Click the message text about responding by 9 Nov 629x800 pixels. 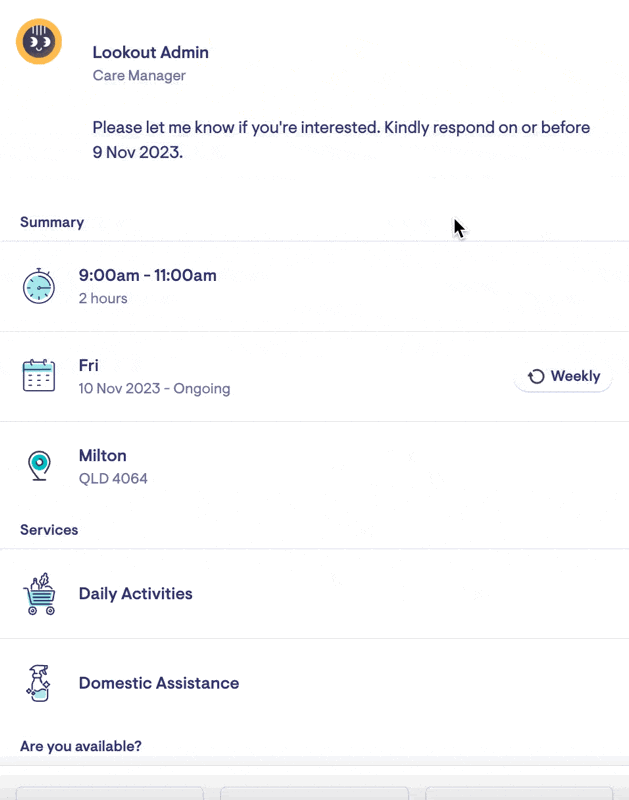(341, 140)
